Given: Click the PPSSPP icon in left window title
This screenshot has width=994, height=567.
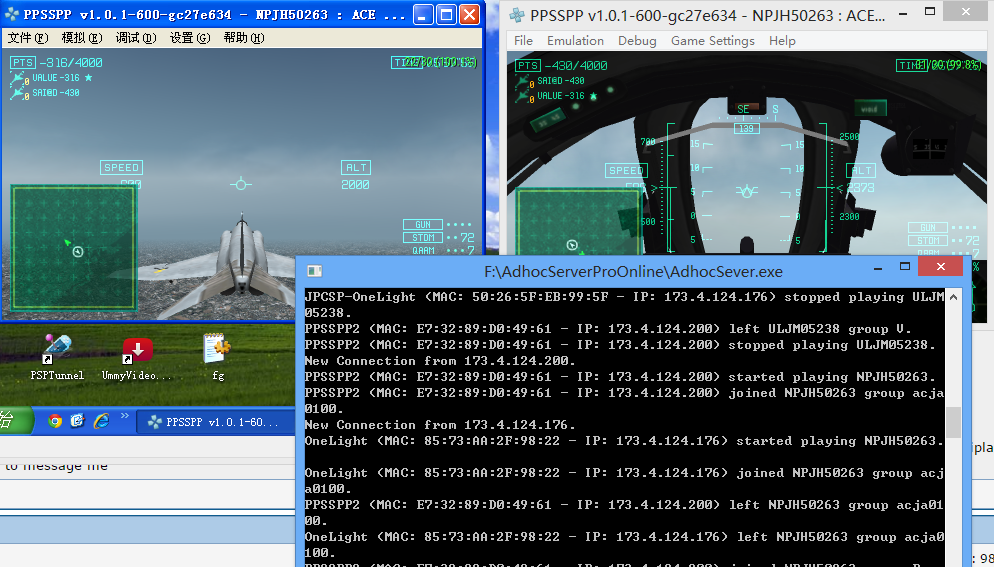Looking at the screenshot, I should click(x=14, y=15).
